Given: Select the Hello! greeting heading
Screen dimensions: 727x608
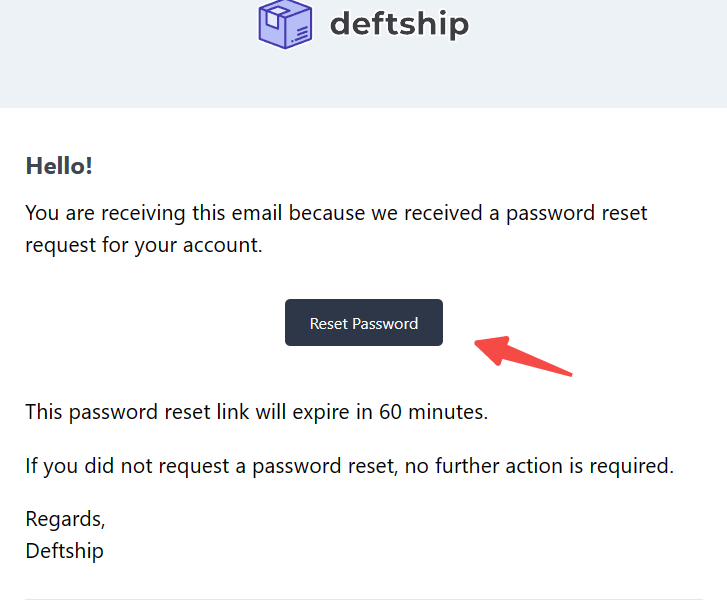Looking at the screenshot, I should [59, 166].
